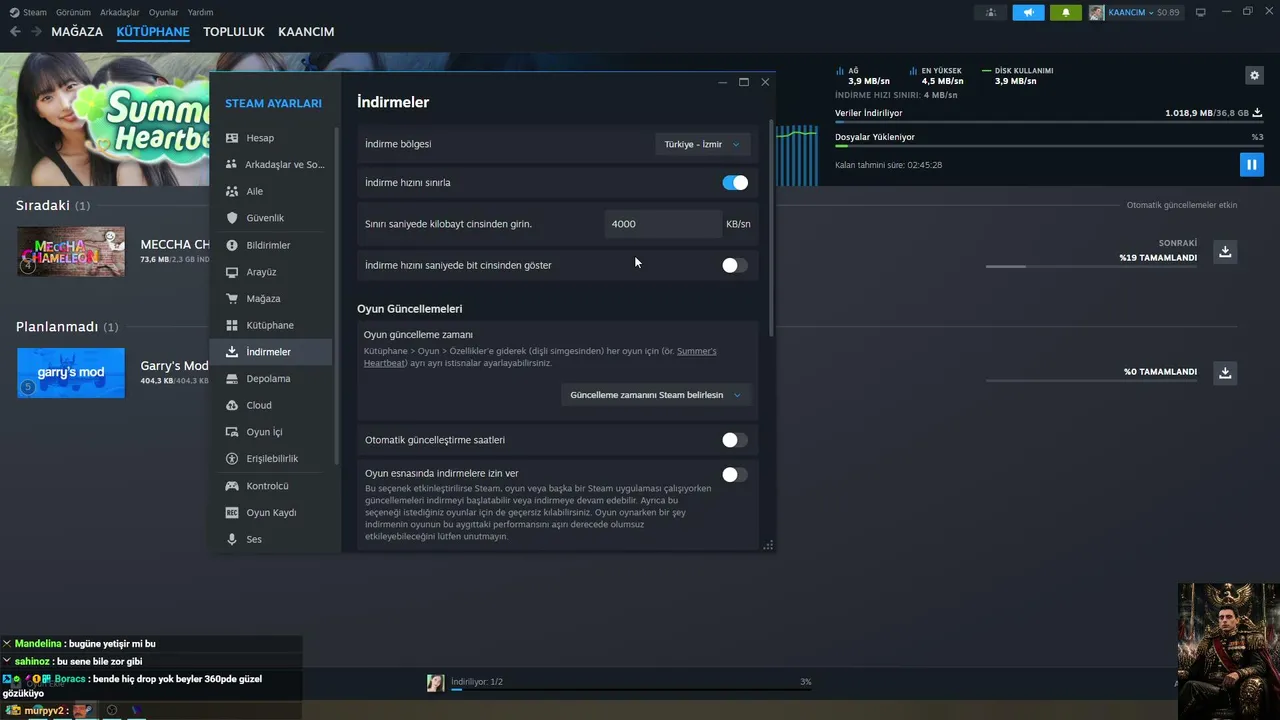Open the Oyunlar menu
This screenshot has width=1280, height=720.
pos(164,12)
